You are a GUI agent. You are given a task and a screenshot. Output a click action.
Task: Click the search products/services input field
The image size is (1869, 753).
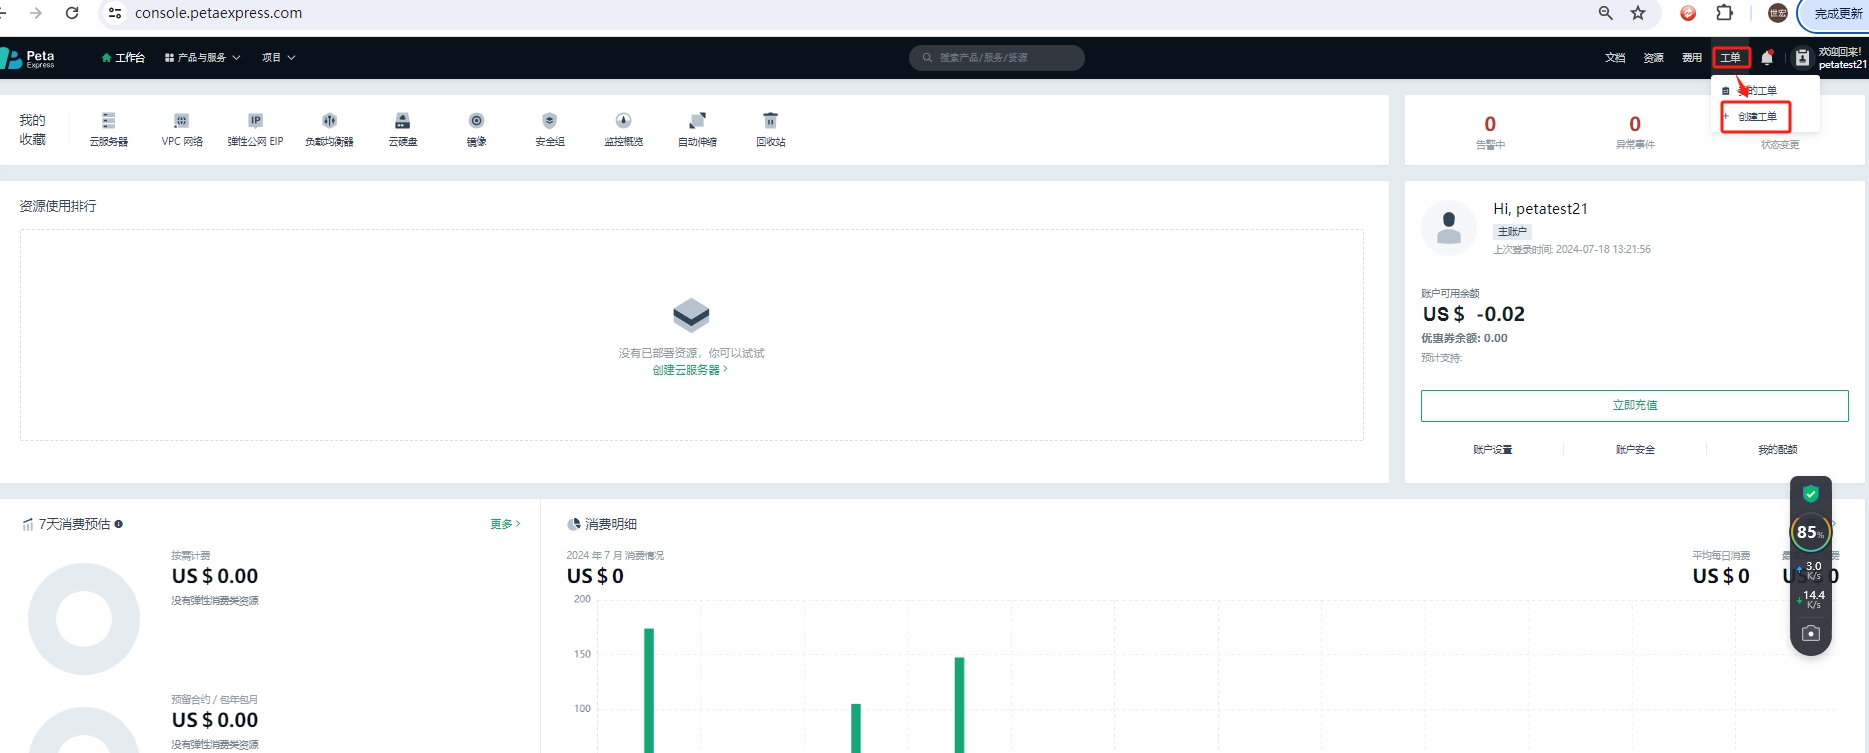[997, 58]
